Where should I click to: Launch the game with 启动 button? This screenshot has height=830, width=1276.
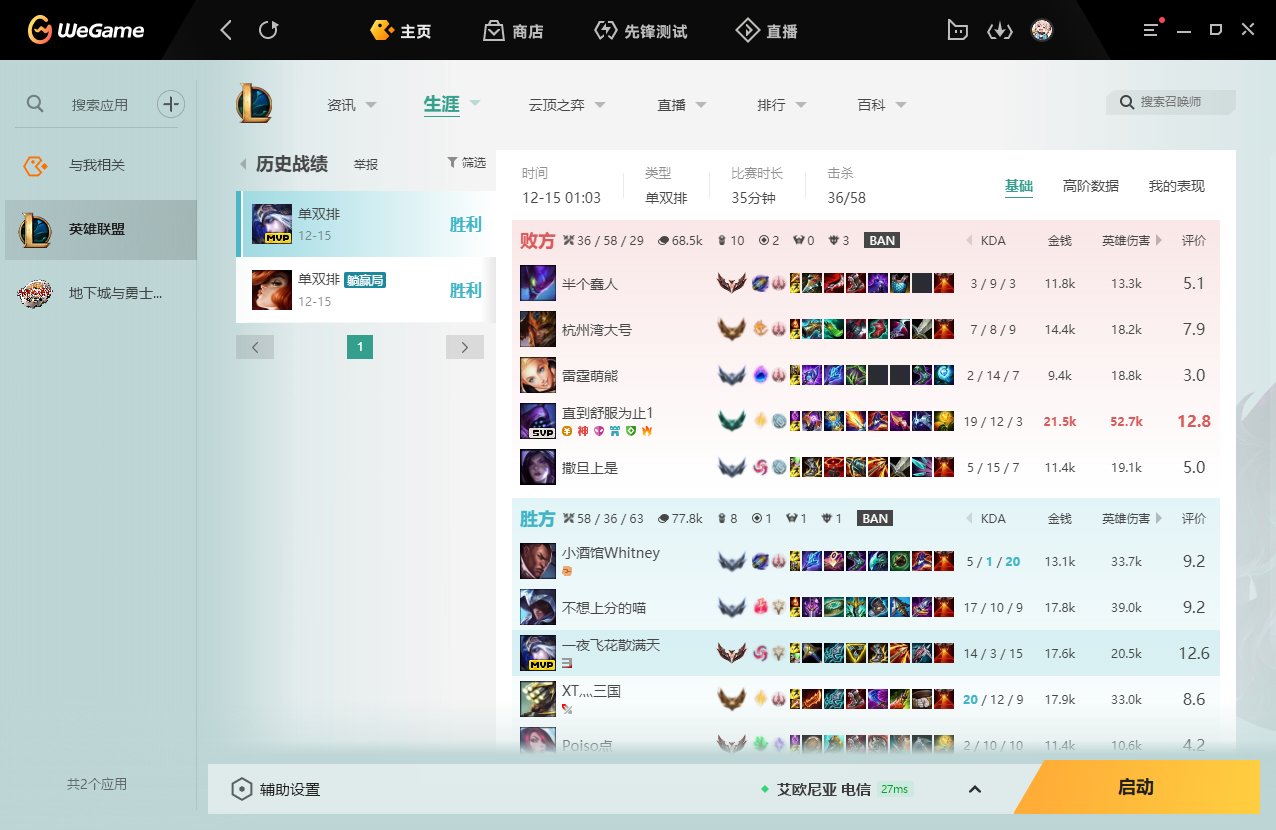1136,787
